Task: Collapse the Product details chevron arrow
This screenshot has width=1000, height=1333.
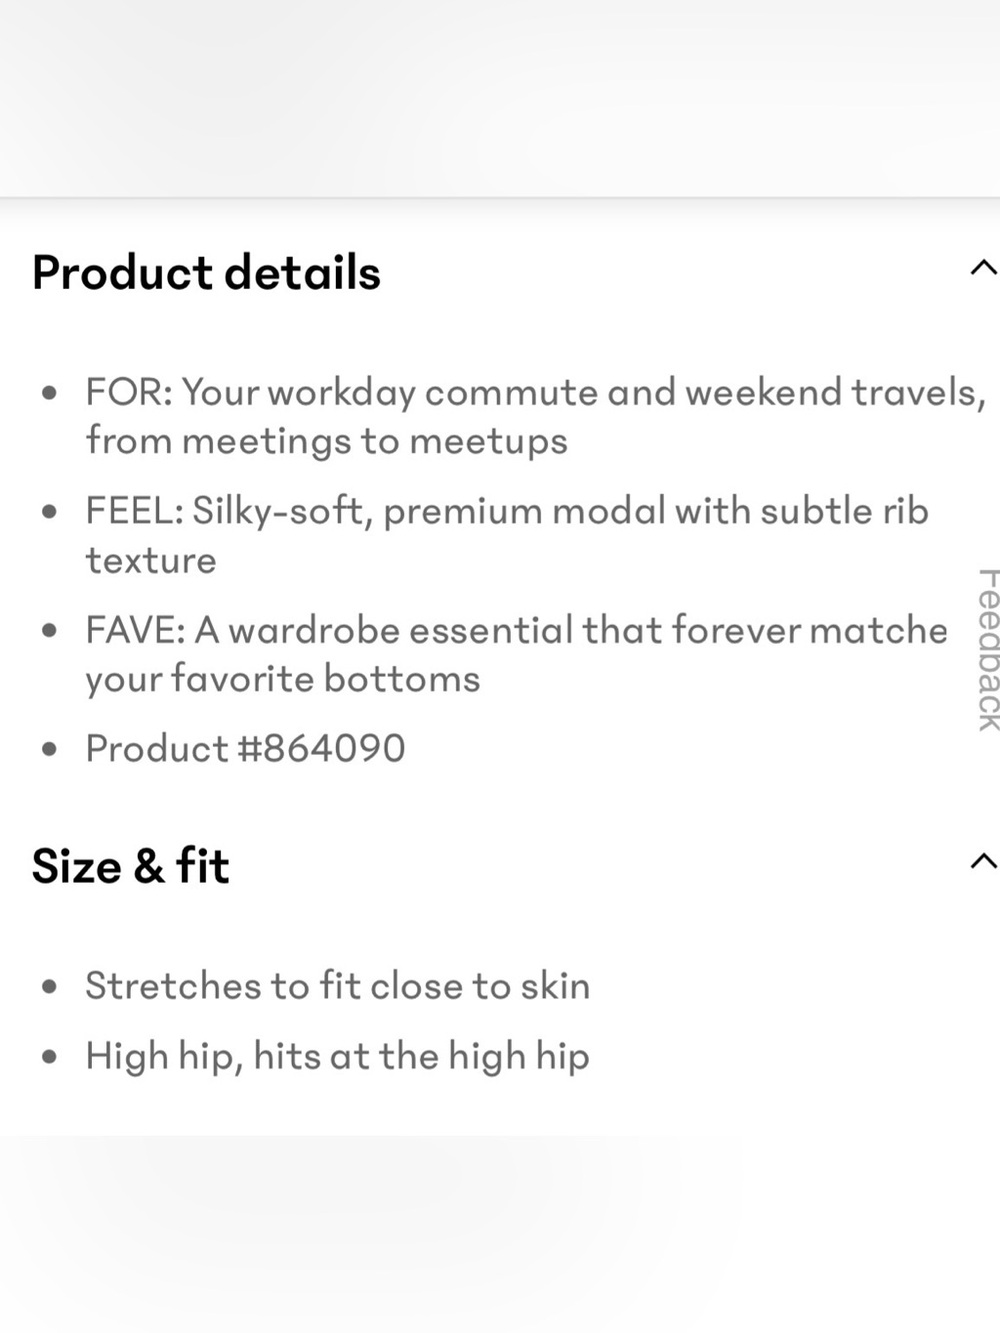Action: click(x=983, y=268)
